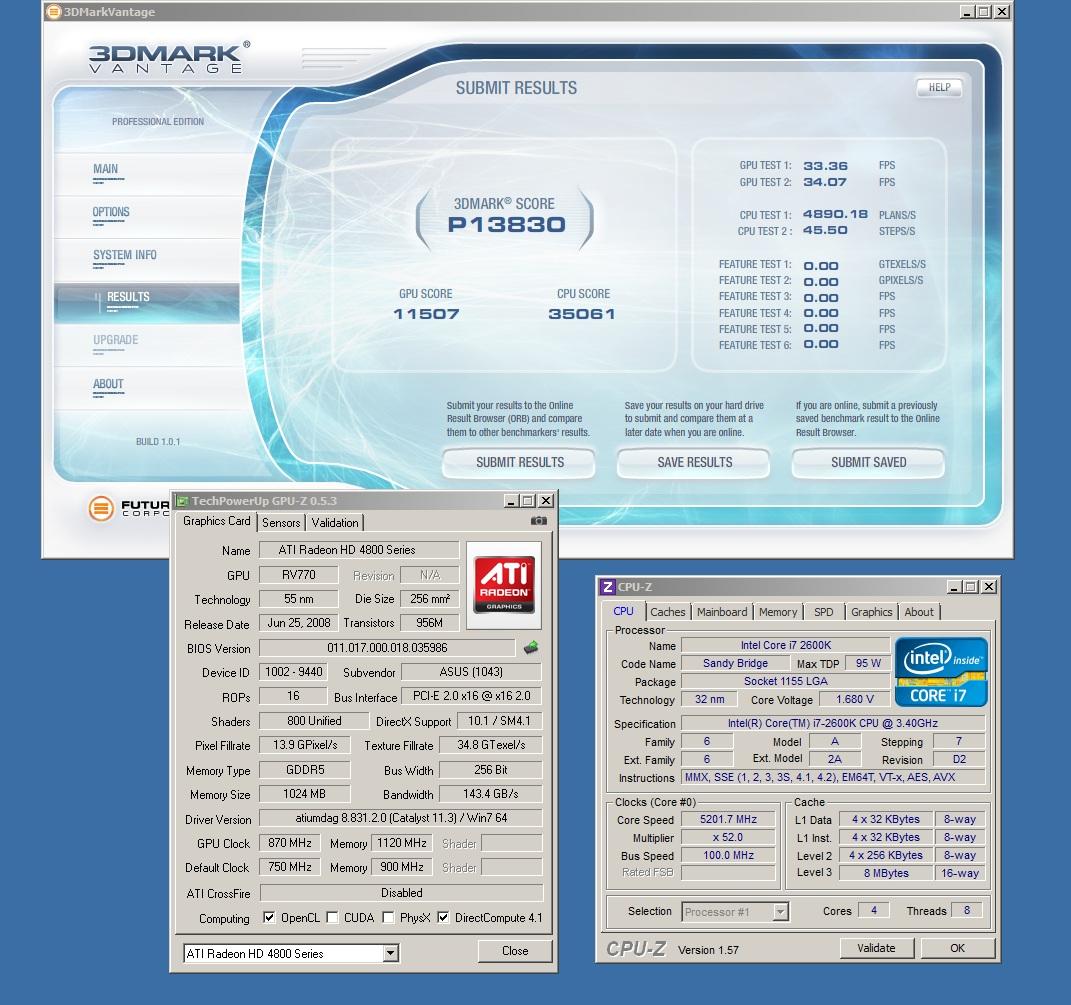Open SYSTEM INFO in 3DMark sidebar
1071x1005 pixels.
pyautogui.click(x=124, y=255)
